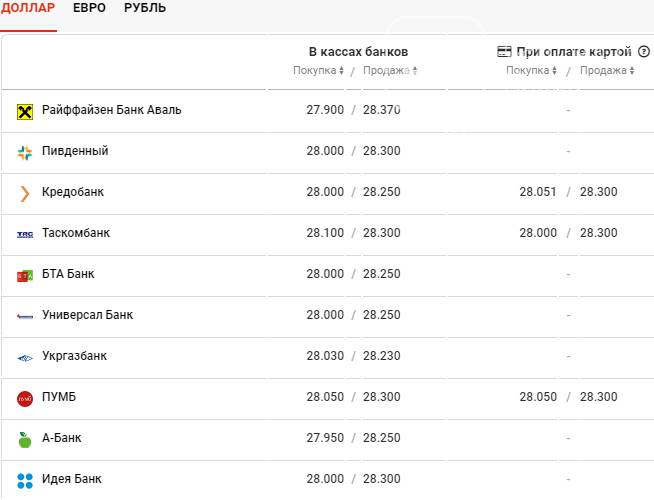This screenshot has height=500, width=654.
Task: Click the Таскомбанк TAC logo icon
Action: point(25,235)
